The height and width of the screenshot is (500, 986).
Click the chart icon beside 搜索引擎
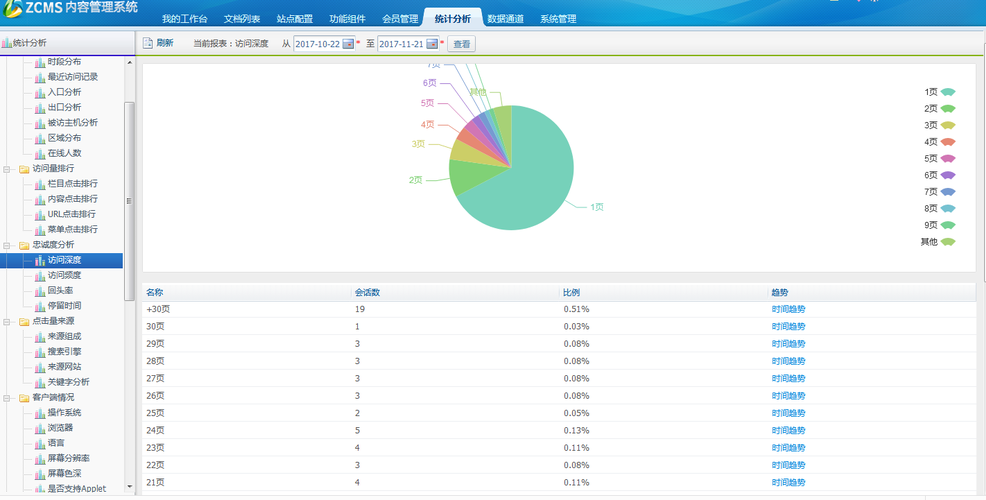point(39,352)
